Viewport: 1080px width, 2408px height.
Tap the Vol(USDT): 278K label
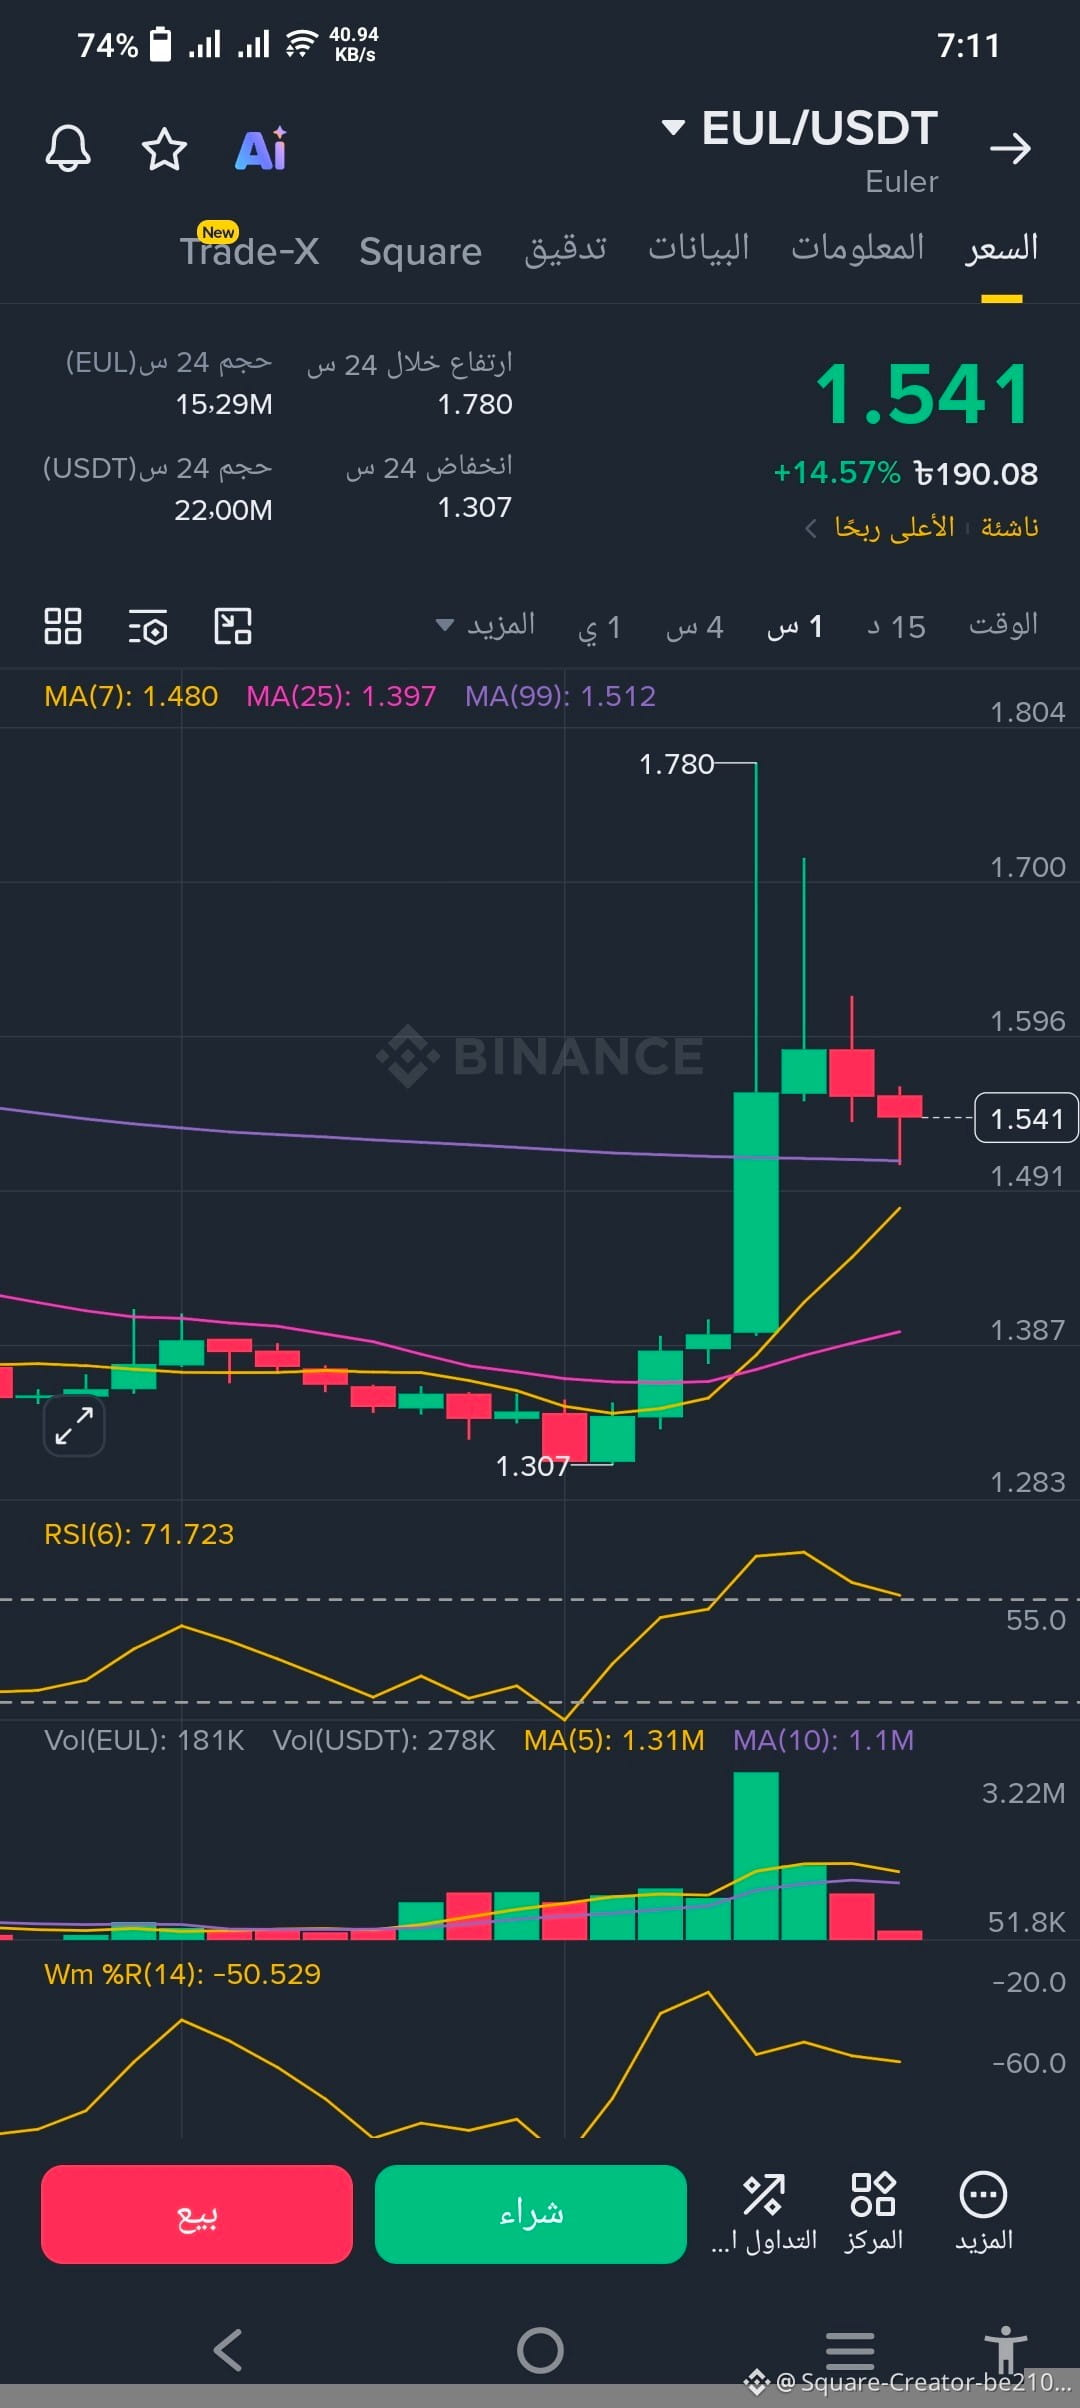(384, 1740)
